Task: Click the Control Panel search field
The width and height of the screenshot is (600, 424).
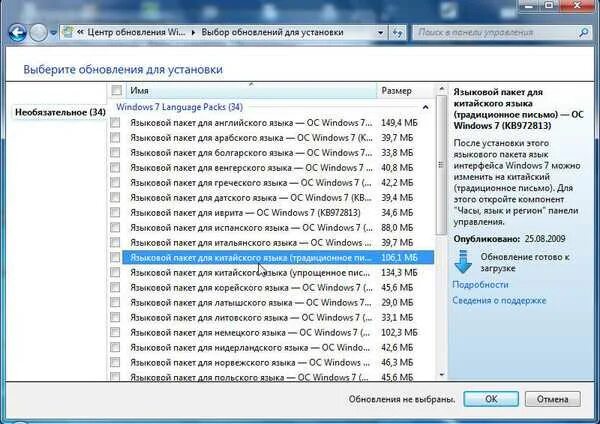Action: (497, 33)
